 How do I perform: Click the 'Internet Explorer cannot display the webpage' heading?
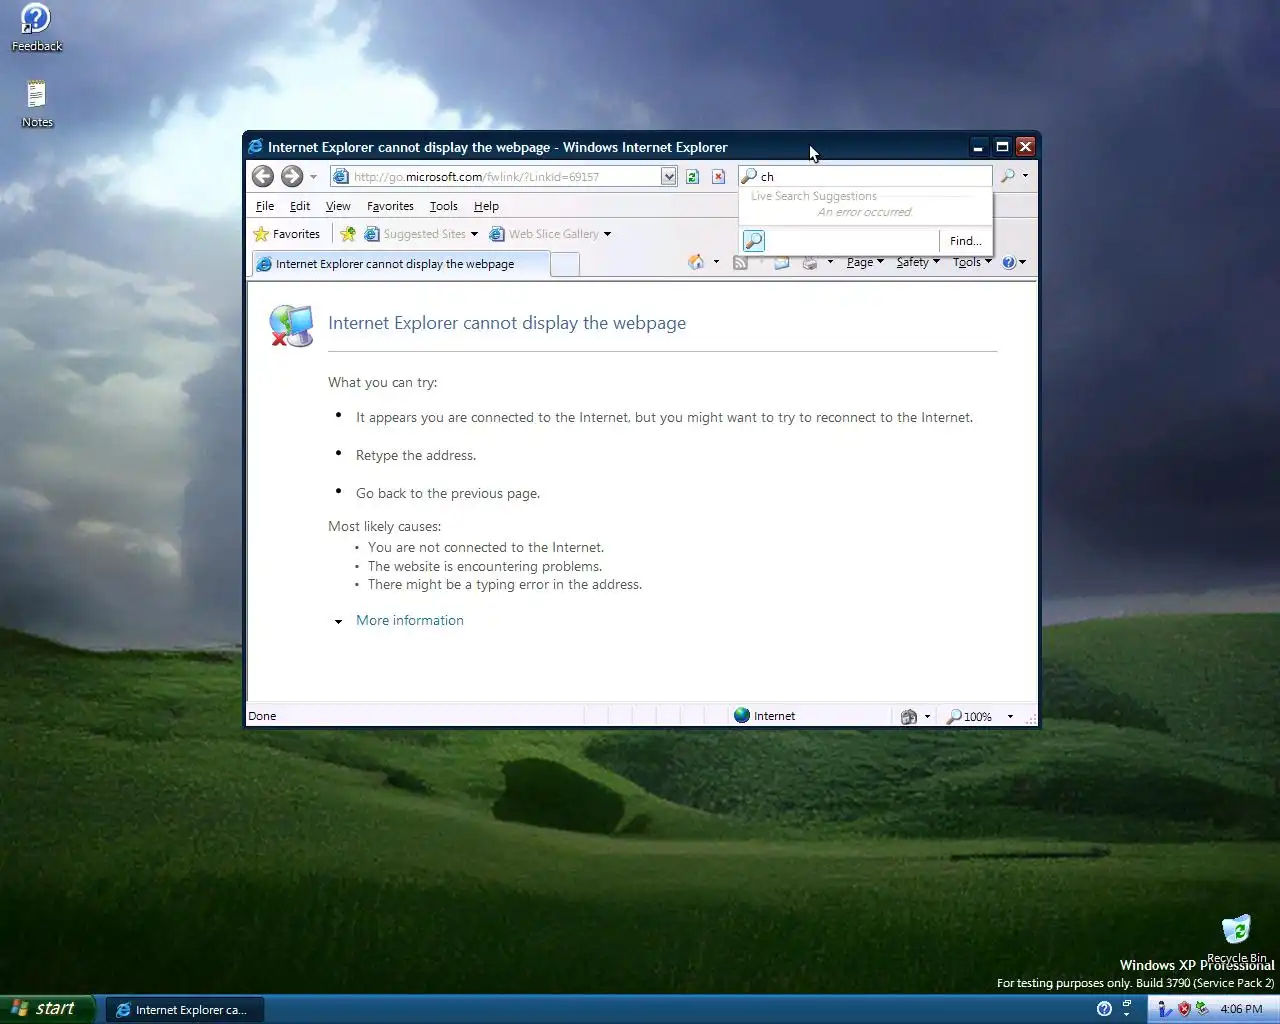tap(507, 323)
